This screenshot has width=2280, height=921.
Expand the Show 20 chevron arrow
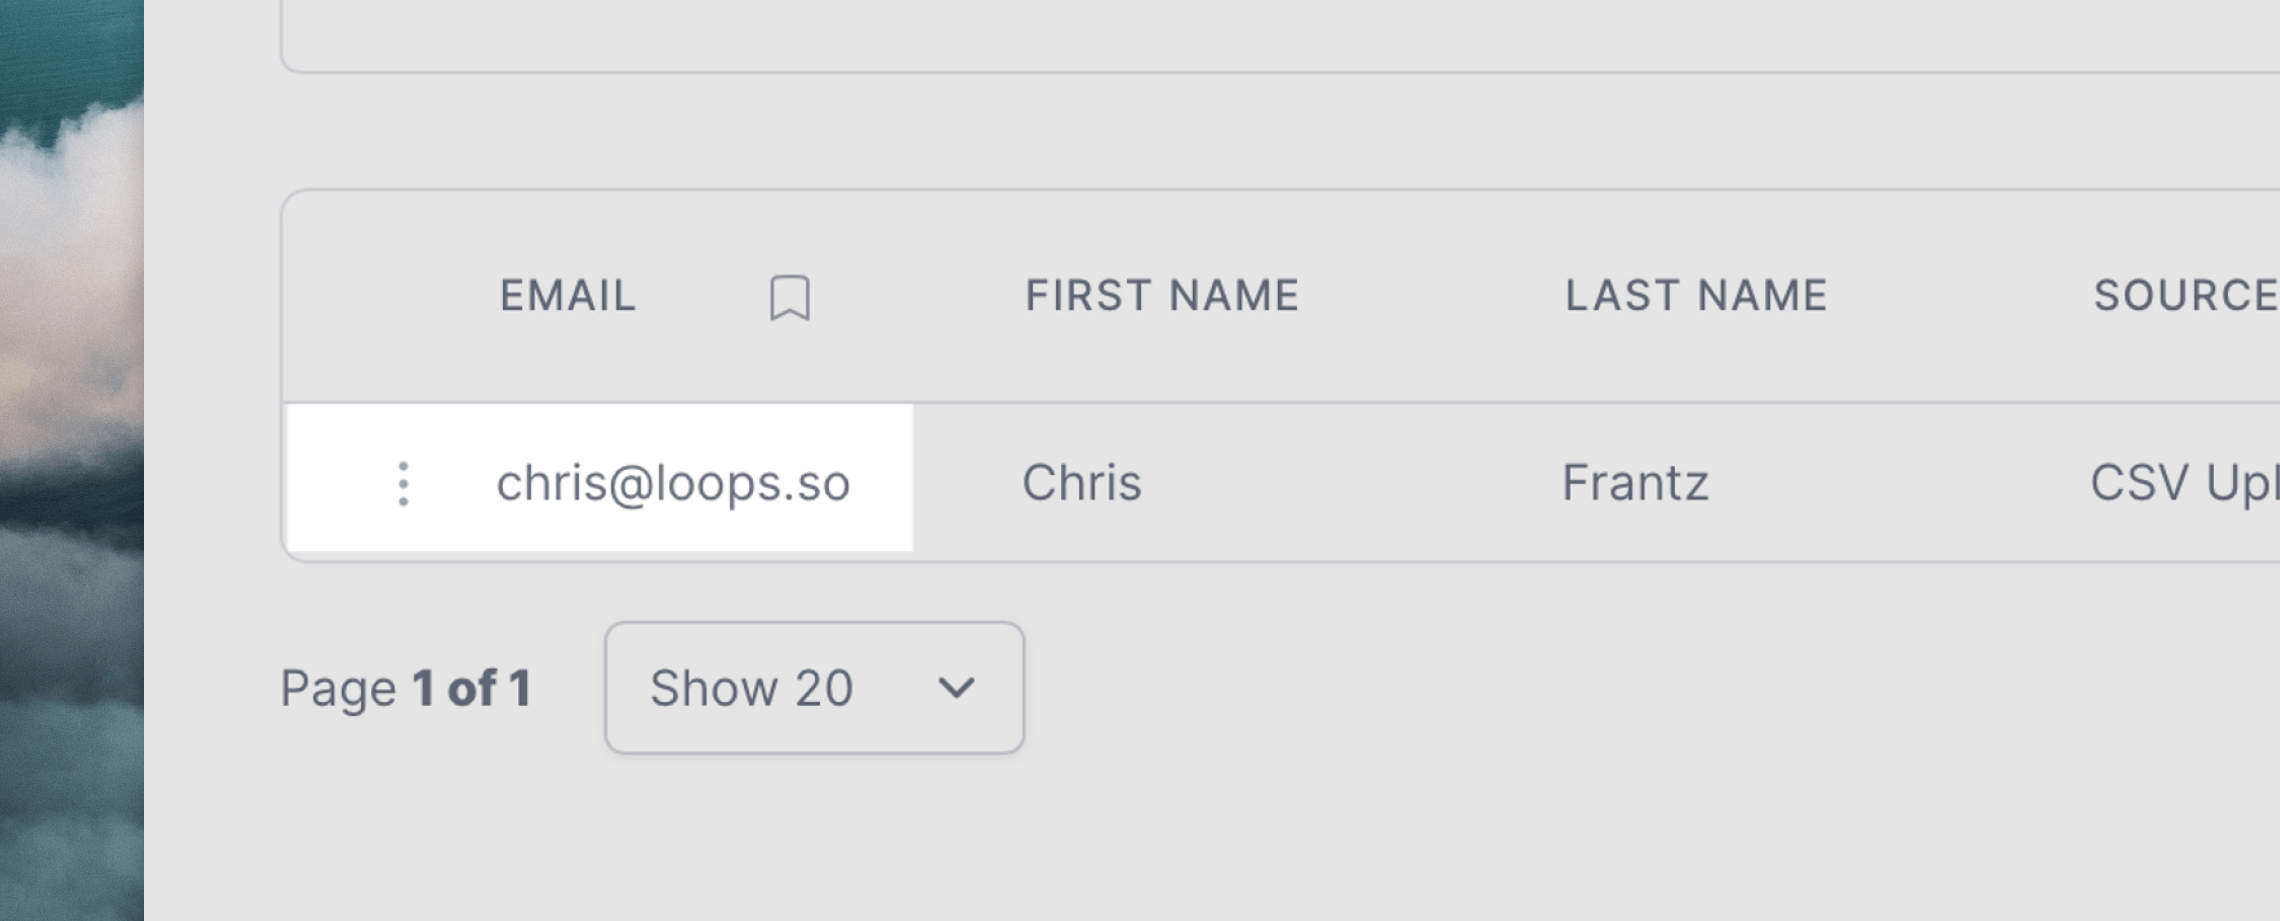coord(956,688)
